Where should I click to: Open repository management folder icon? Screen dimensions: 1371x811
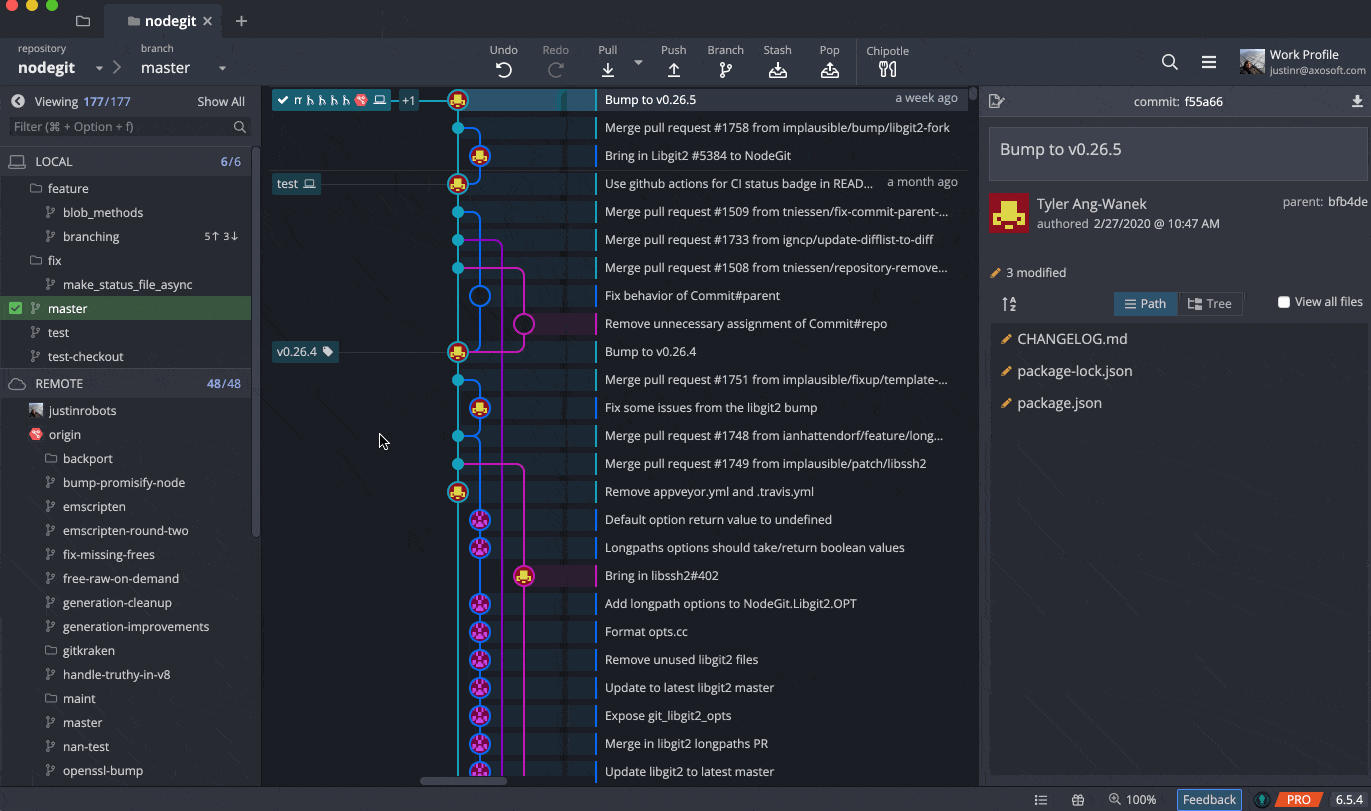pyautogui.click(x=83, y=21)
